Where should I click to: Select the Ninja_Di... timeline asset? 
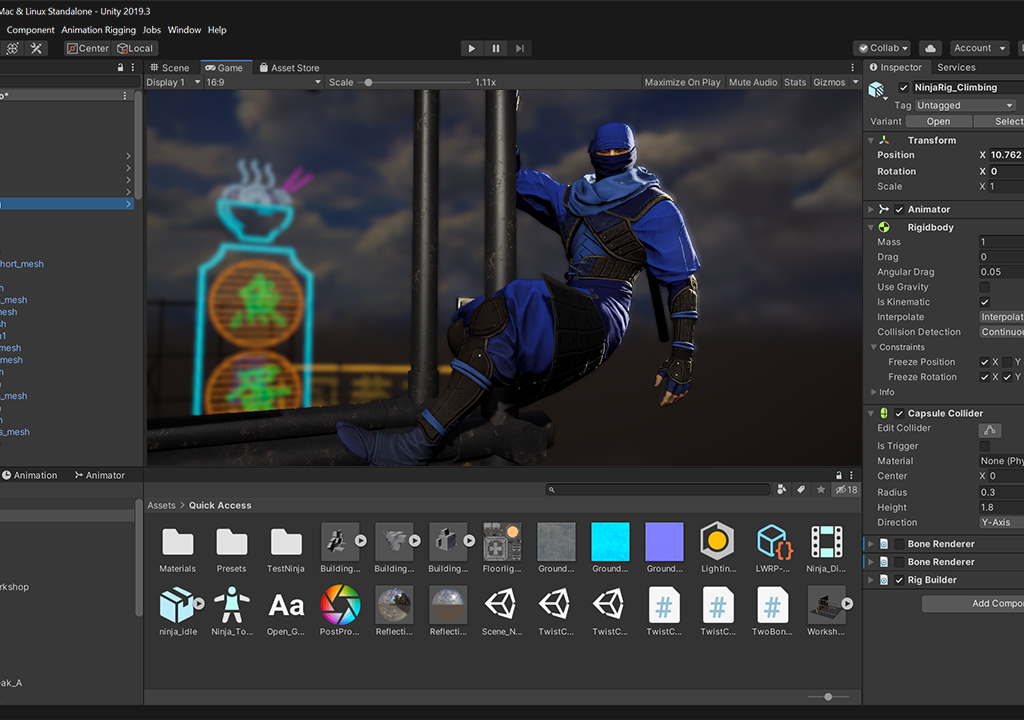[826, 548]
